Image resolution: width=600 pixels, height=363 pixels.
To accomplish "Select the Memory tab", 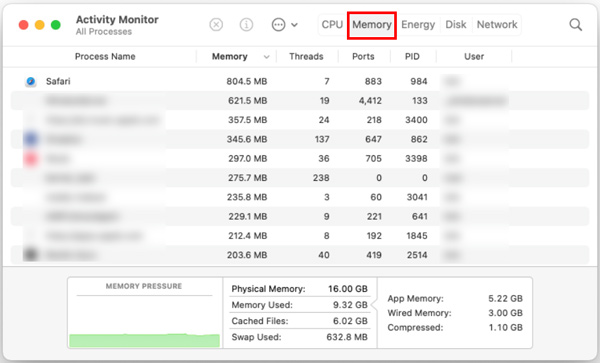I will pyautogui.click(x=372, y=25).
